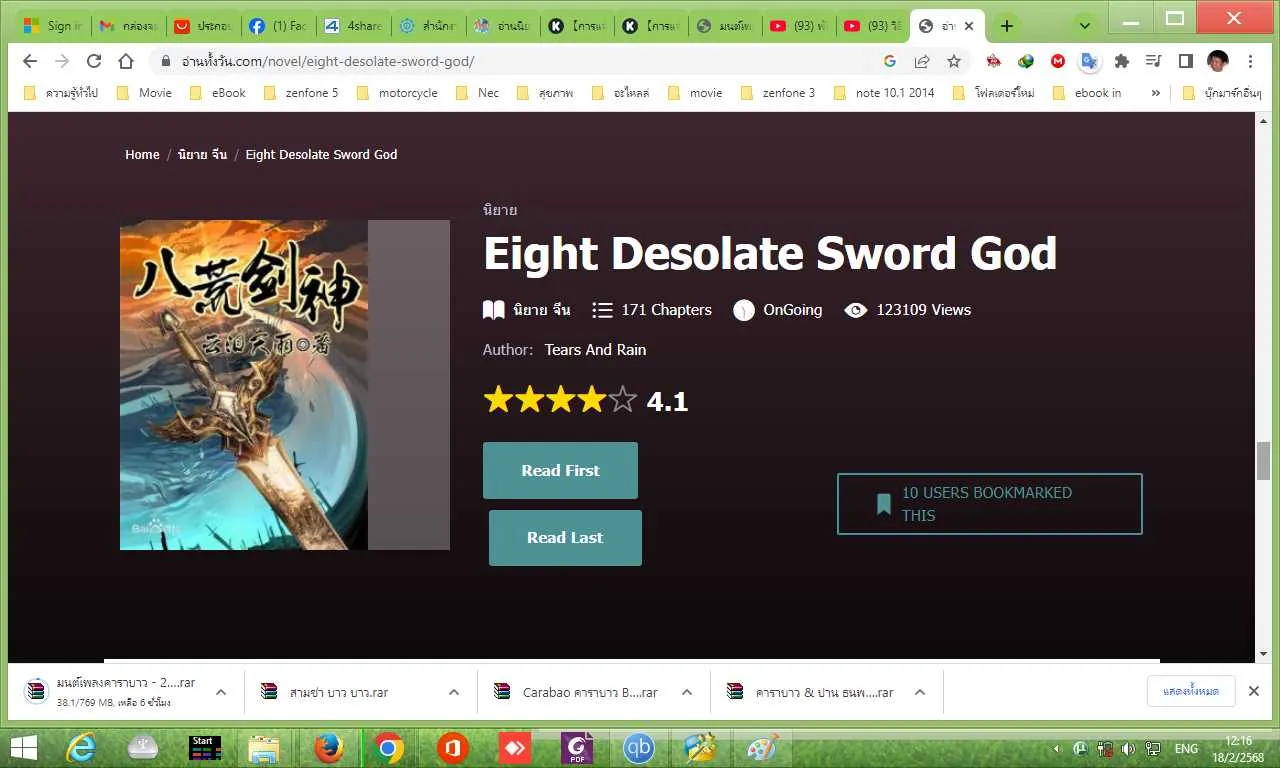Screen dimensions: 1280x768
Task: Open the Chrome profile avatar
Action: (x=1217, y=61)
